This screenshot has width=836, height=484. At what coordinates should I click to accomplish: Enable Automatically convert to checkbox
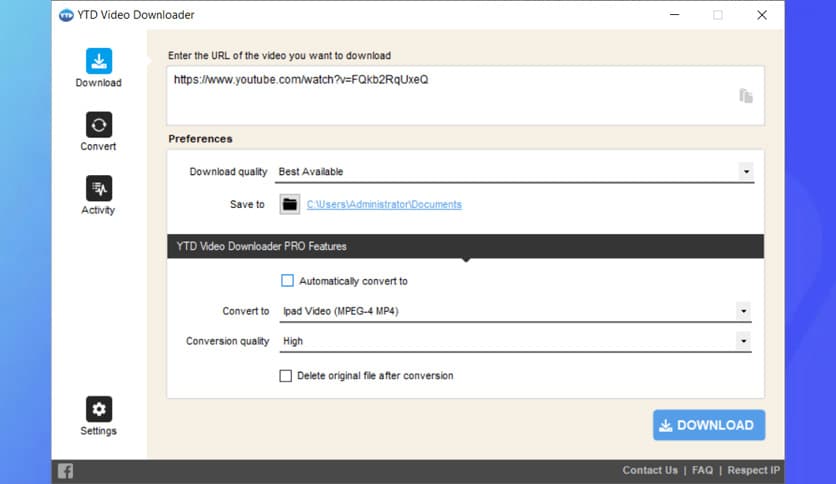coord(287,281)
